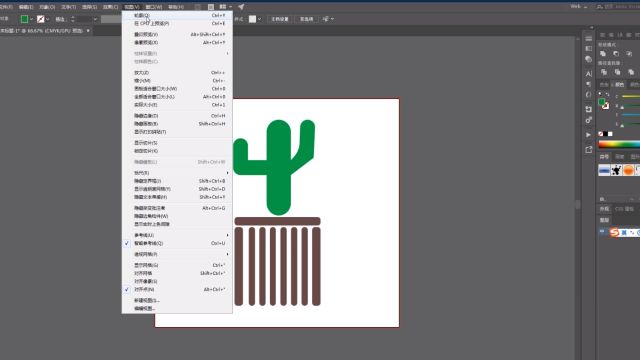Adjust the C cyan slider in Color panel

pyautogui.click(x=631, y=96)
